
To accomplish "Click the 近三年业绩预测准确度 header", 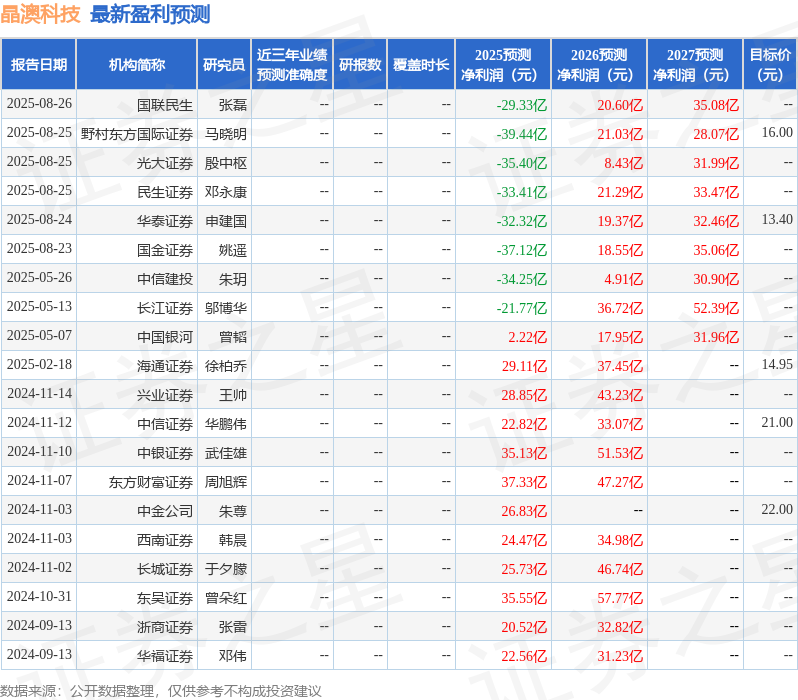I will (x=292, y=65).
